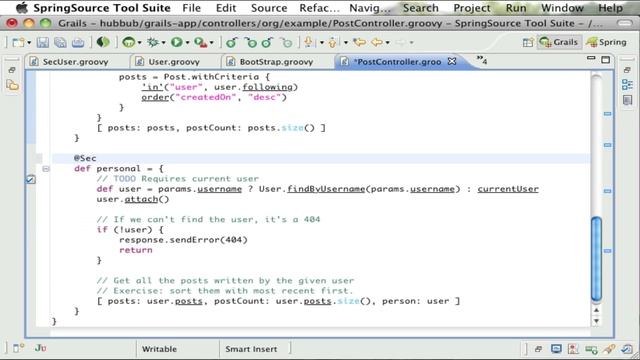The width and height of the screenshot is (640, 360).
Task: Click the Writable status field
Action: click(159, 349)
